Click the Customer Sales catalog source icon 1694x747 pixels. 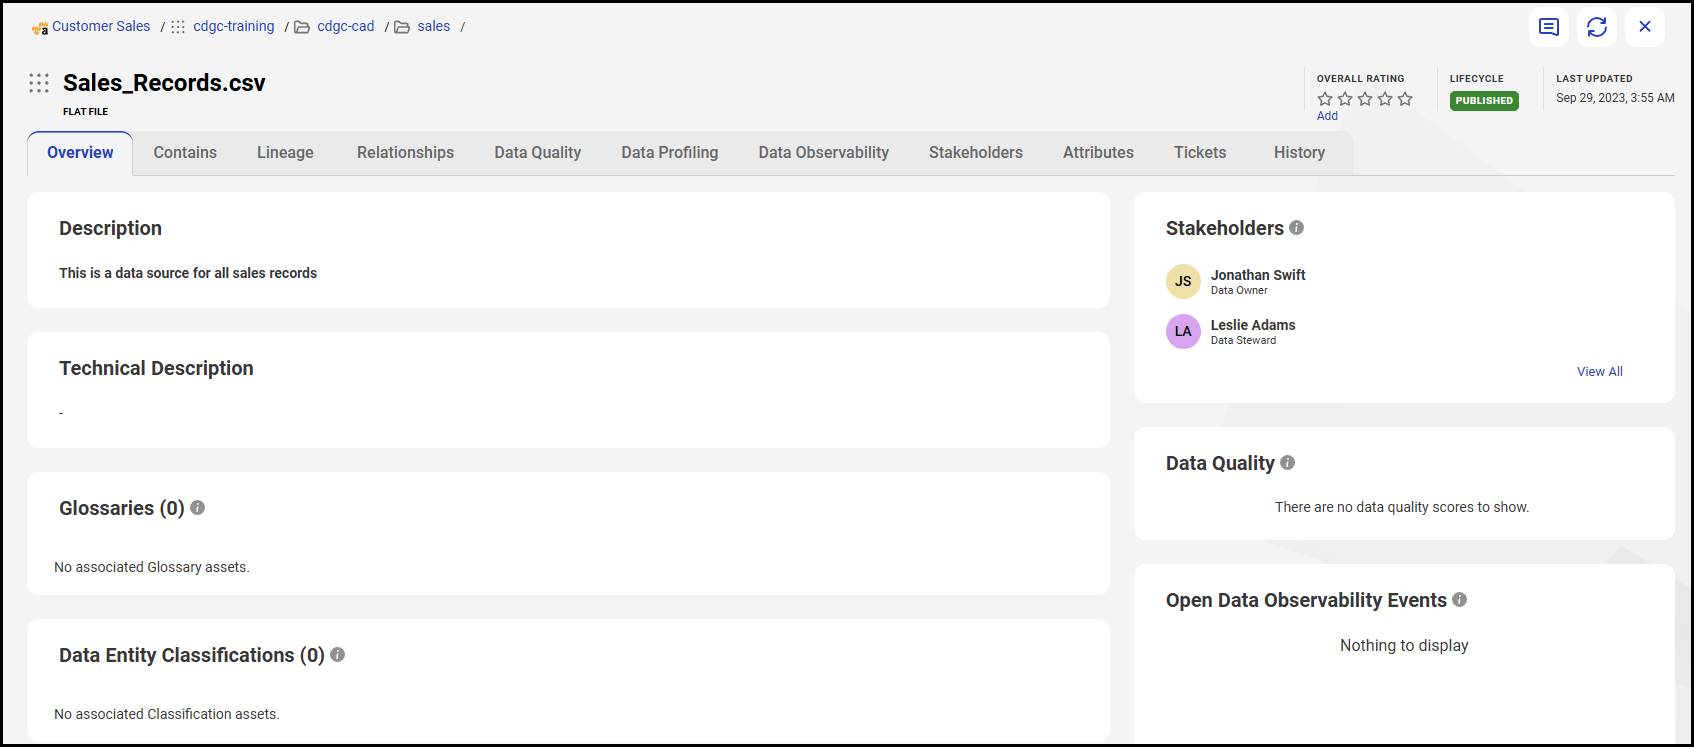tap(40, 28)
